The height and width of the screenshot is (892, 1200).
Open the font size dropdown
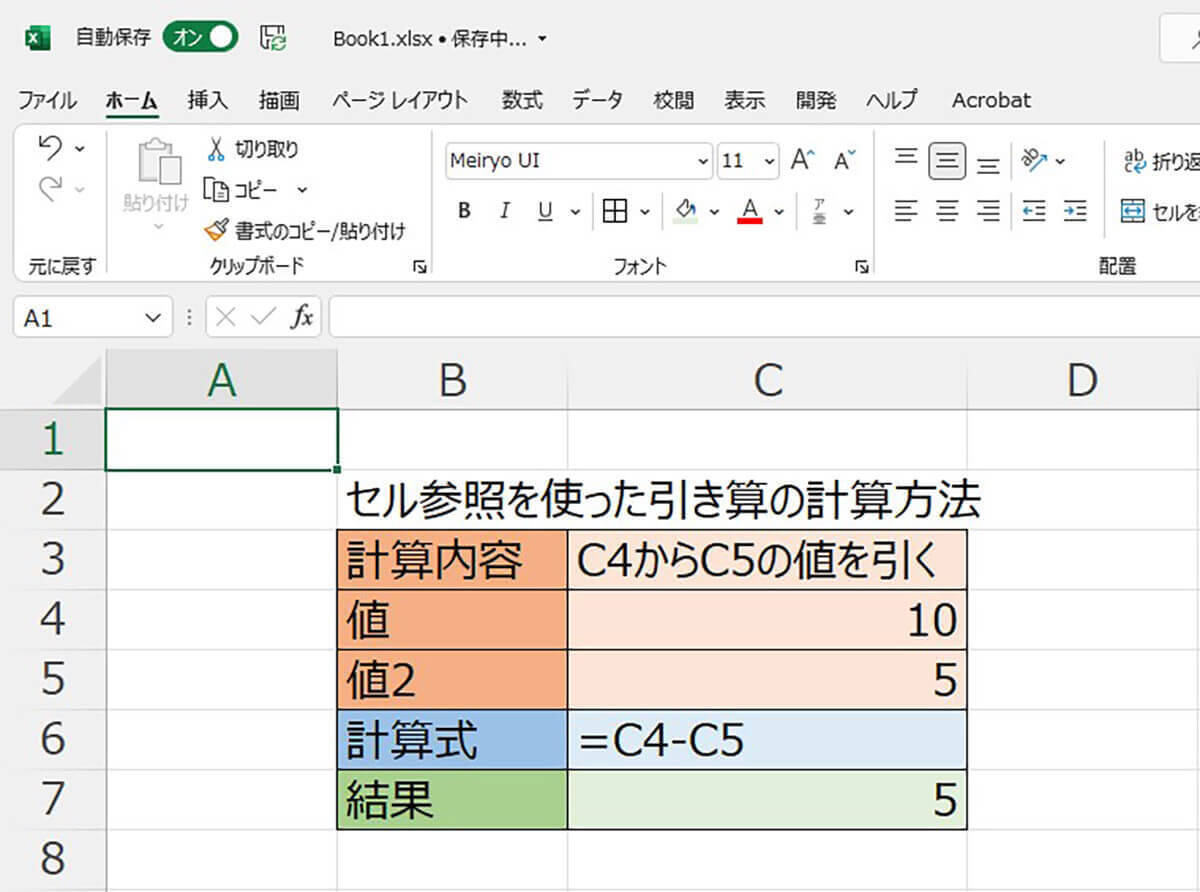pos(769,161)
